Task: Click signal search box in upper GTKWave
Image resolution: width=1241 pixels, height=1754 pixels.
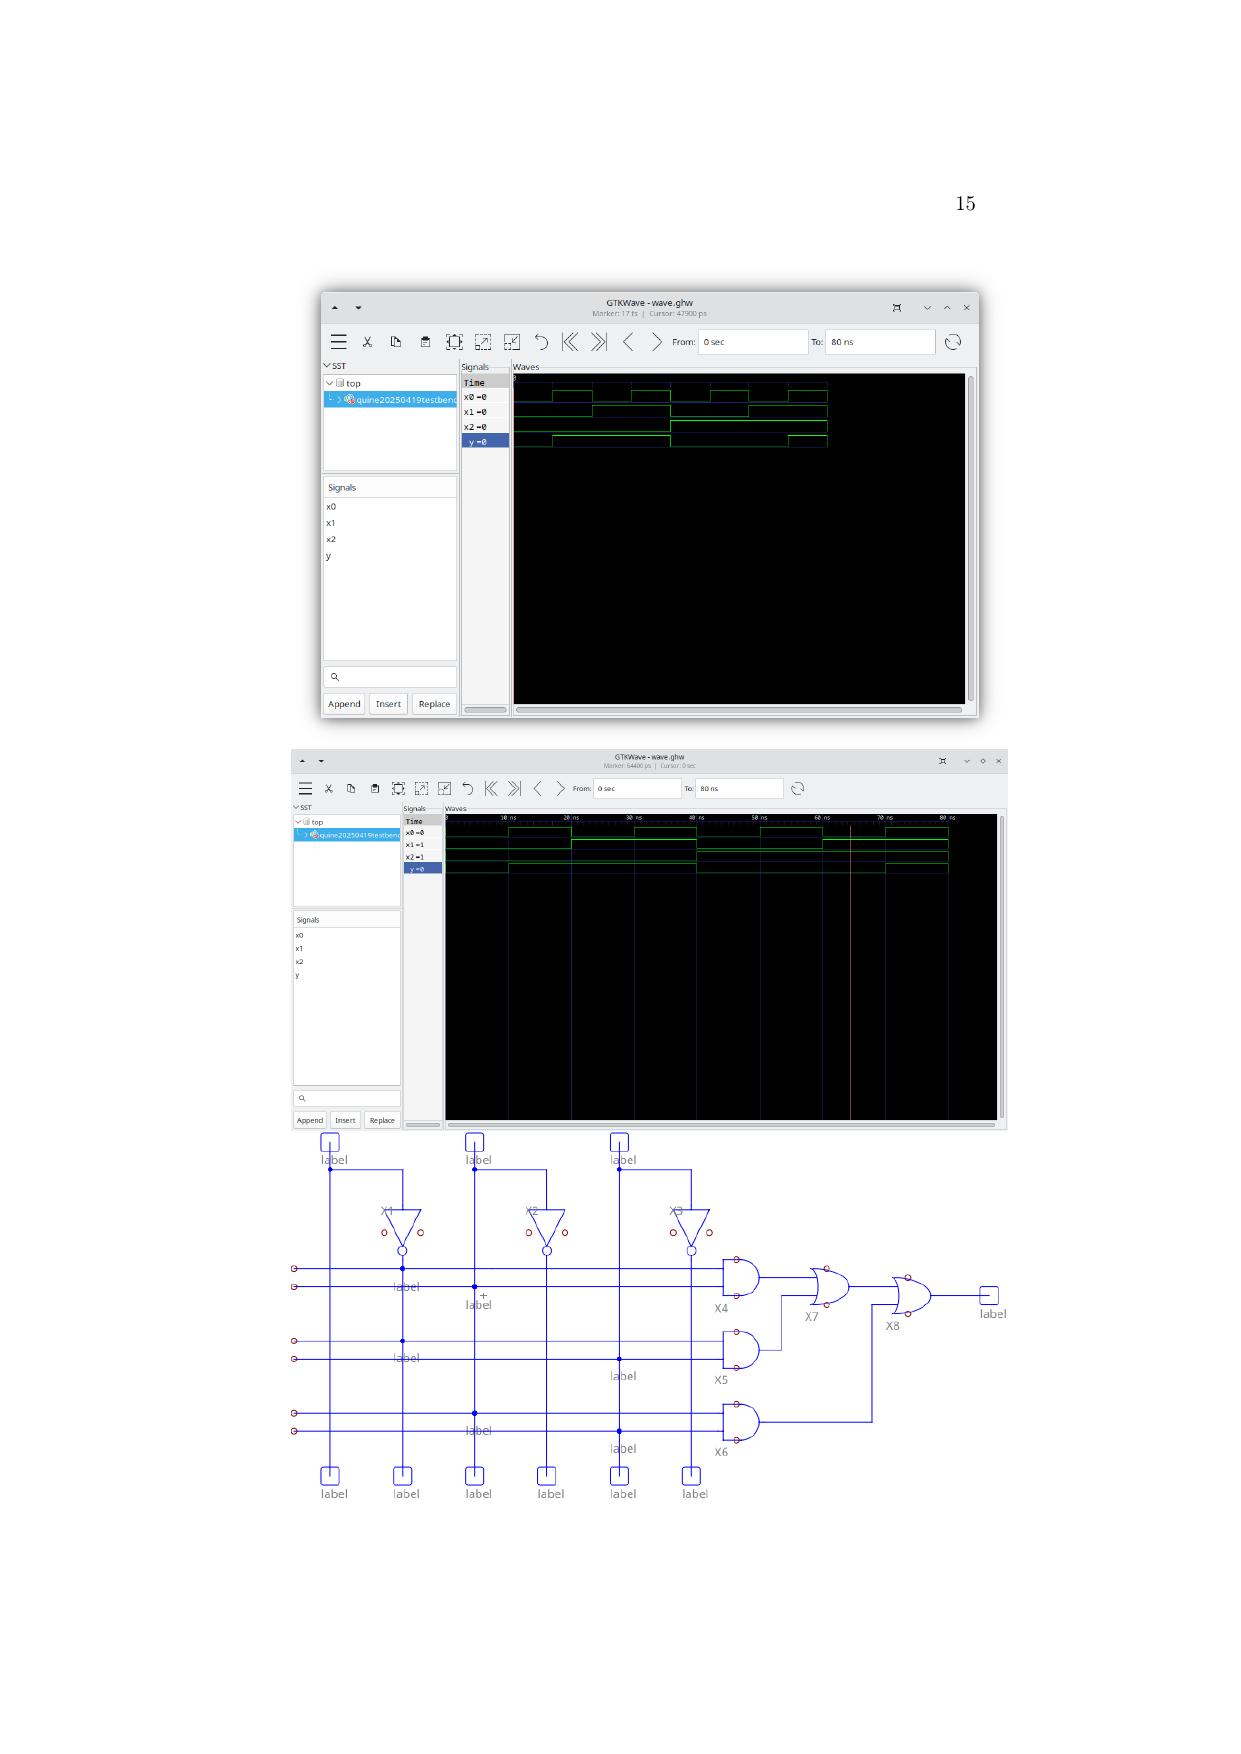Action: coord(390,677)
